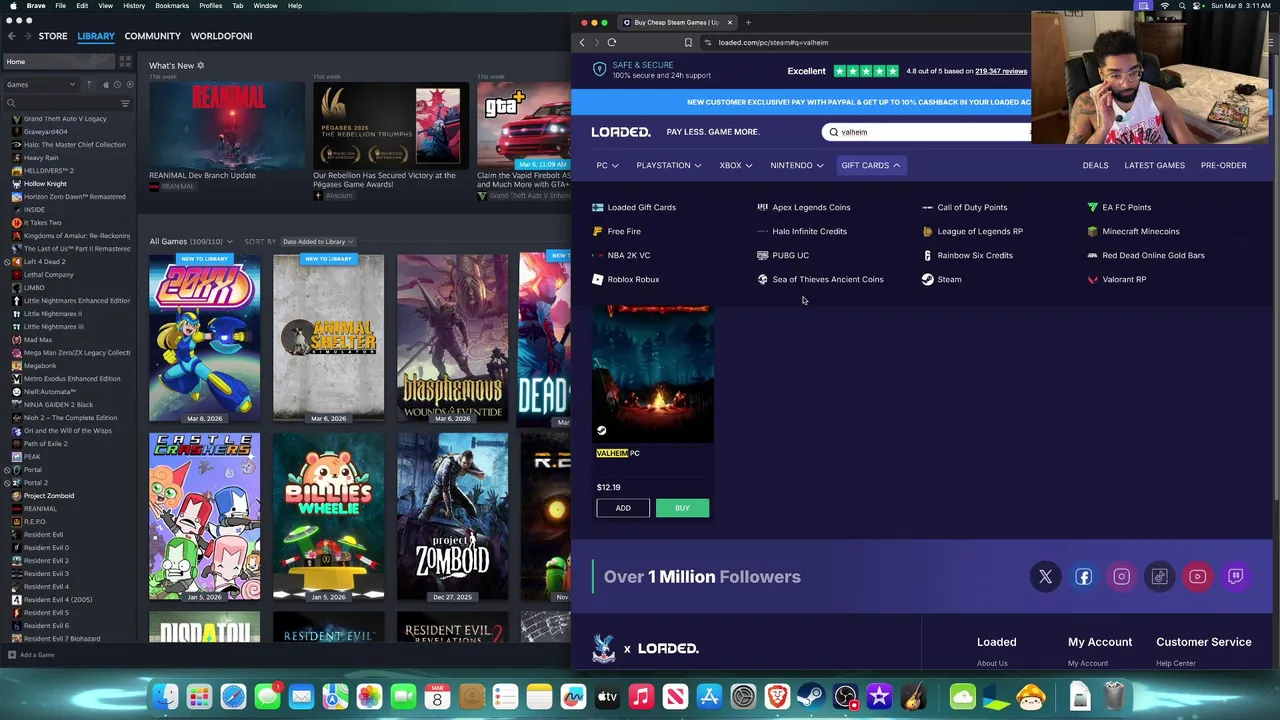The height and width of the screenshot is (720, 1280).
Task: Click Add a Game plus icon
Action: (12, 655)
